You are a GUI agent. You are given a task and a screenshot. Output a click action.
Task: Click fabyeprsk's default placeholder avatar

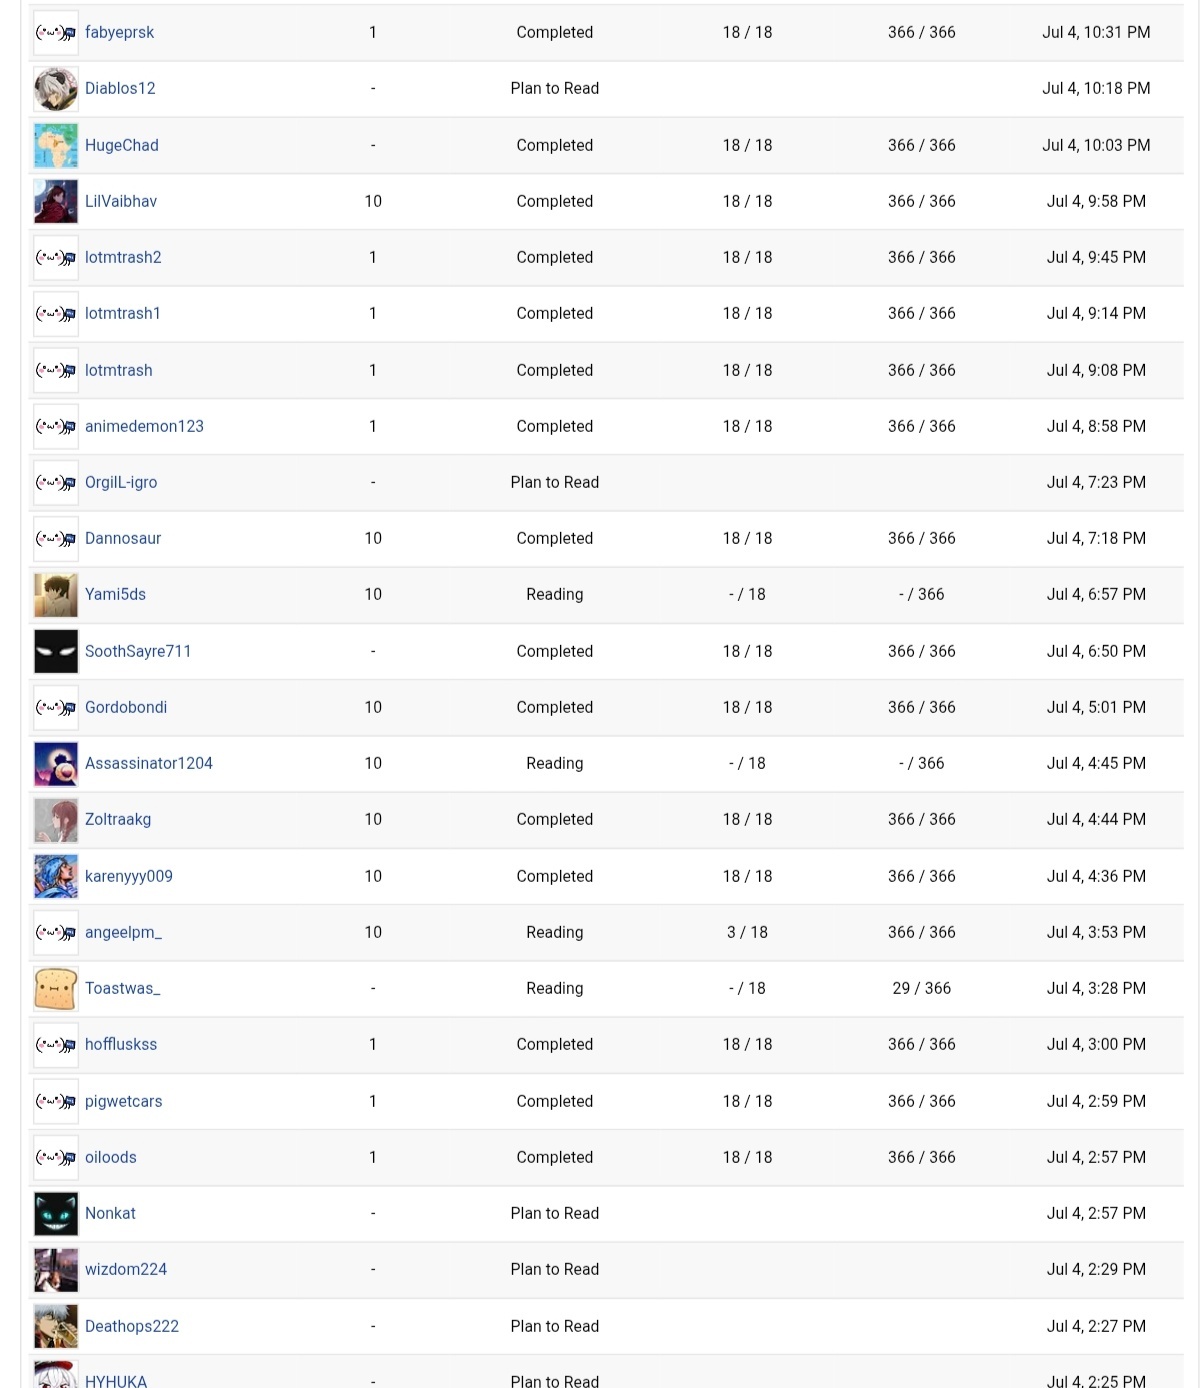(x=55, y=33)
